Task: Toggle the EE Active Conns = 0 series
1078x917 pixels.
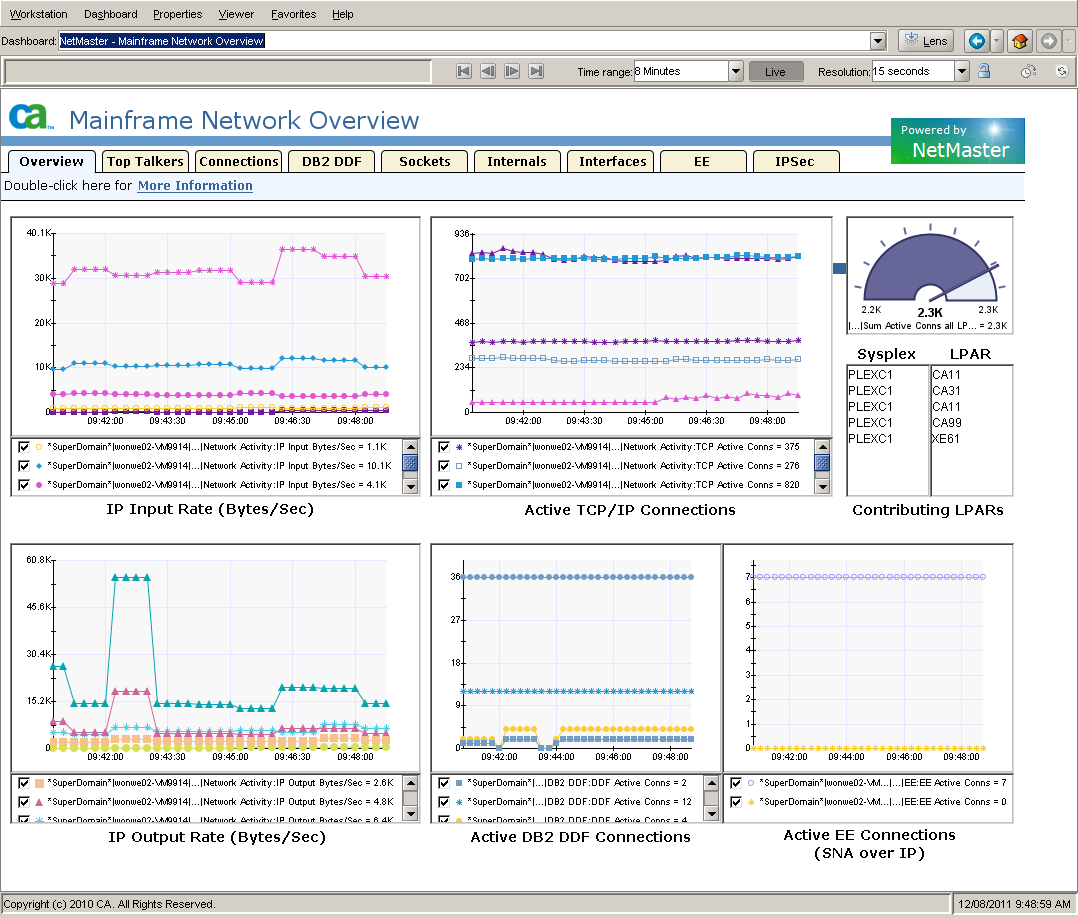Action: 736,802
